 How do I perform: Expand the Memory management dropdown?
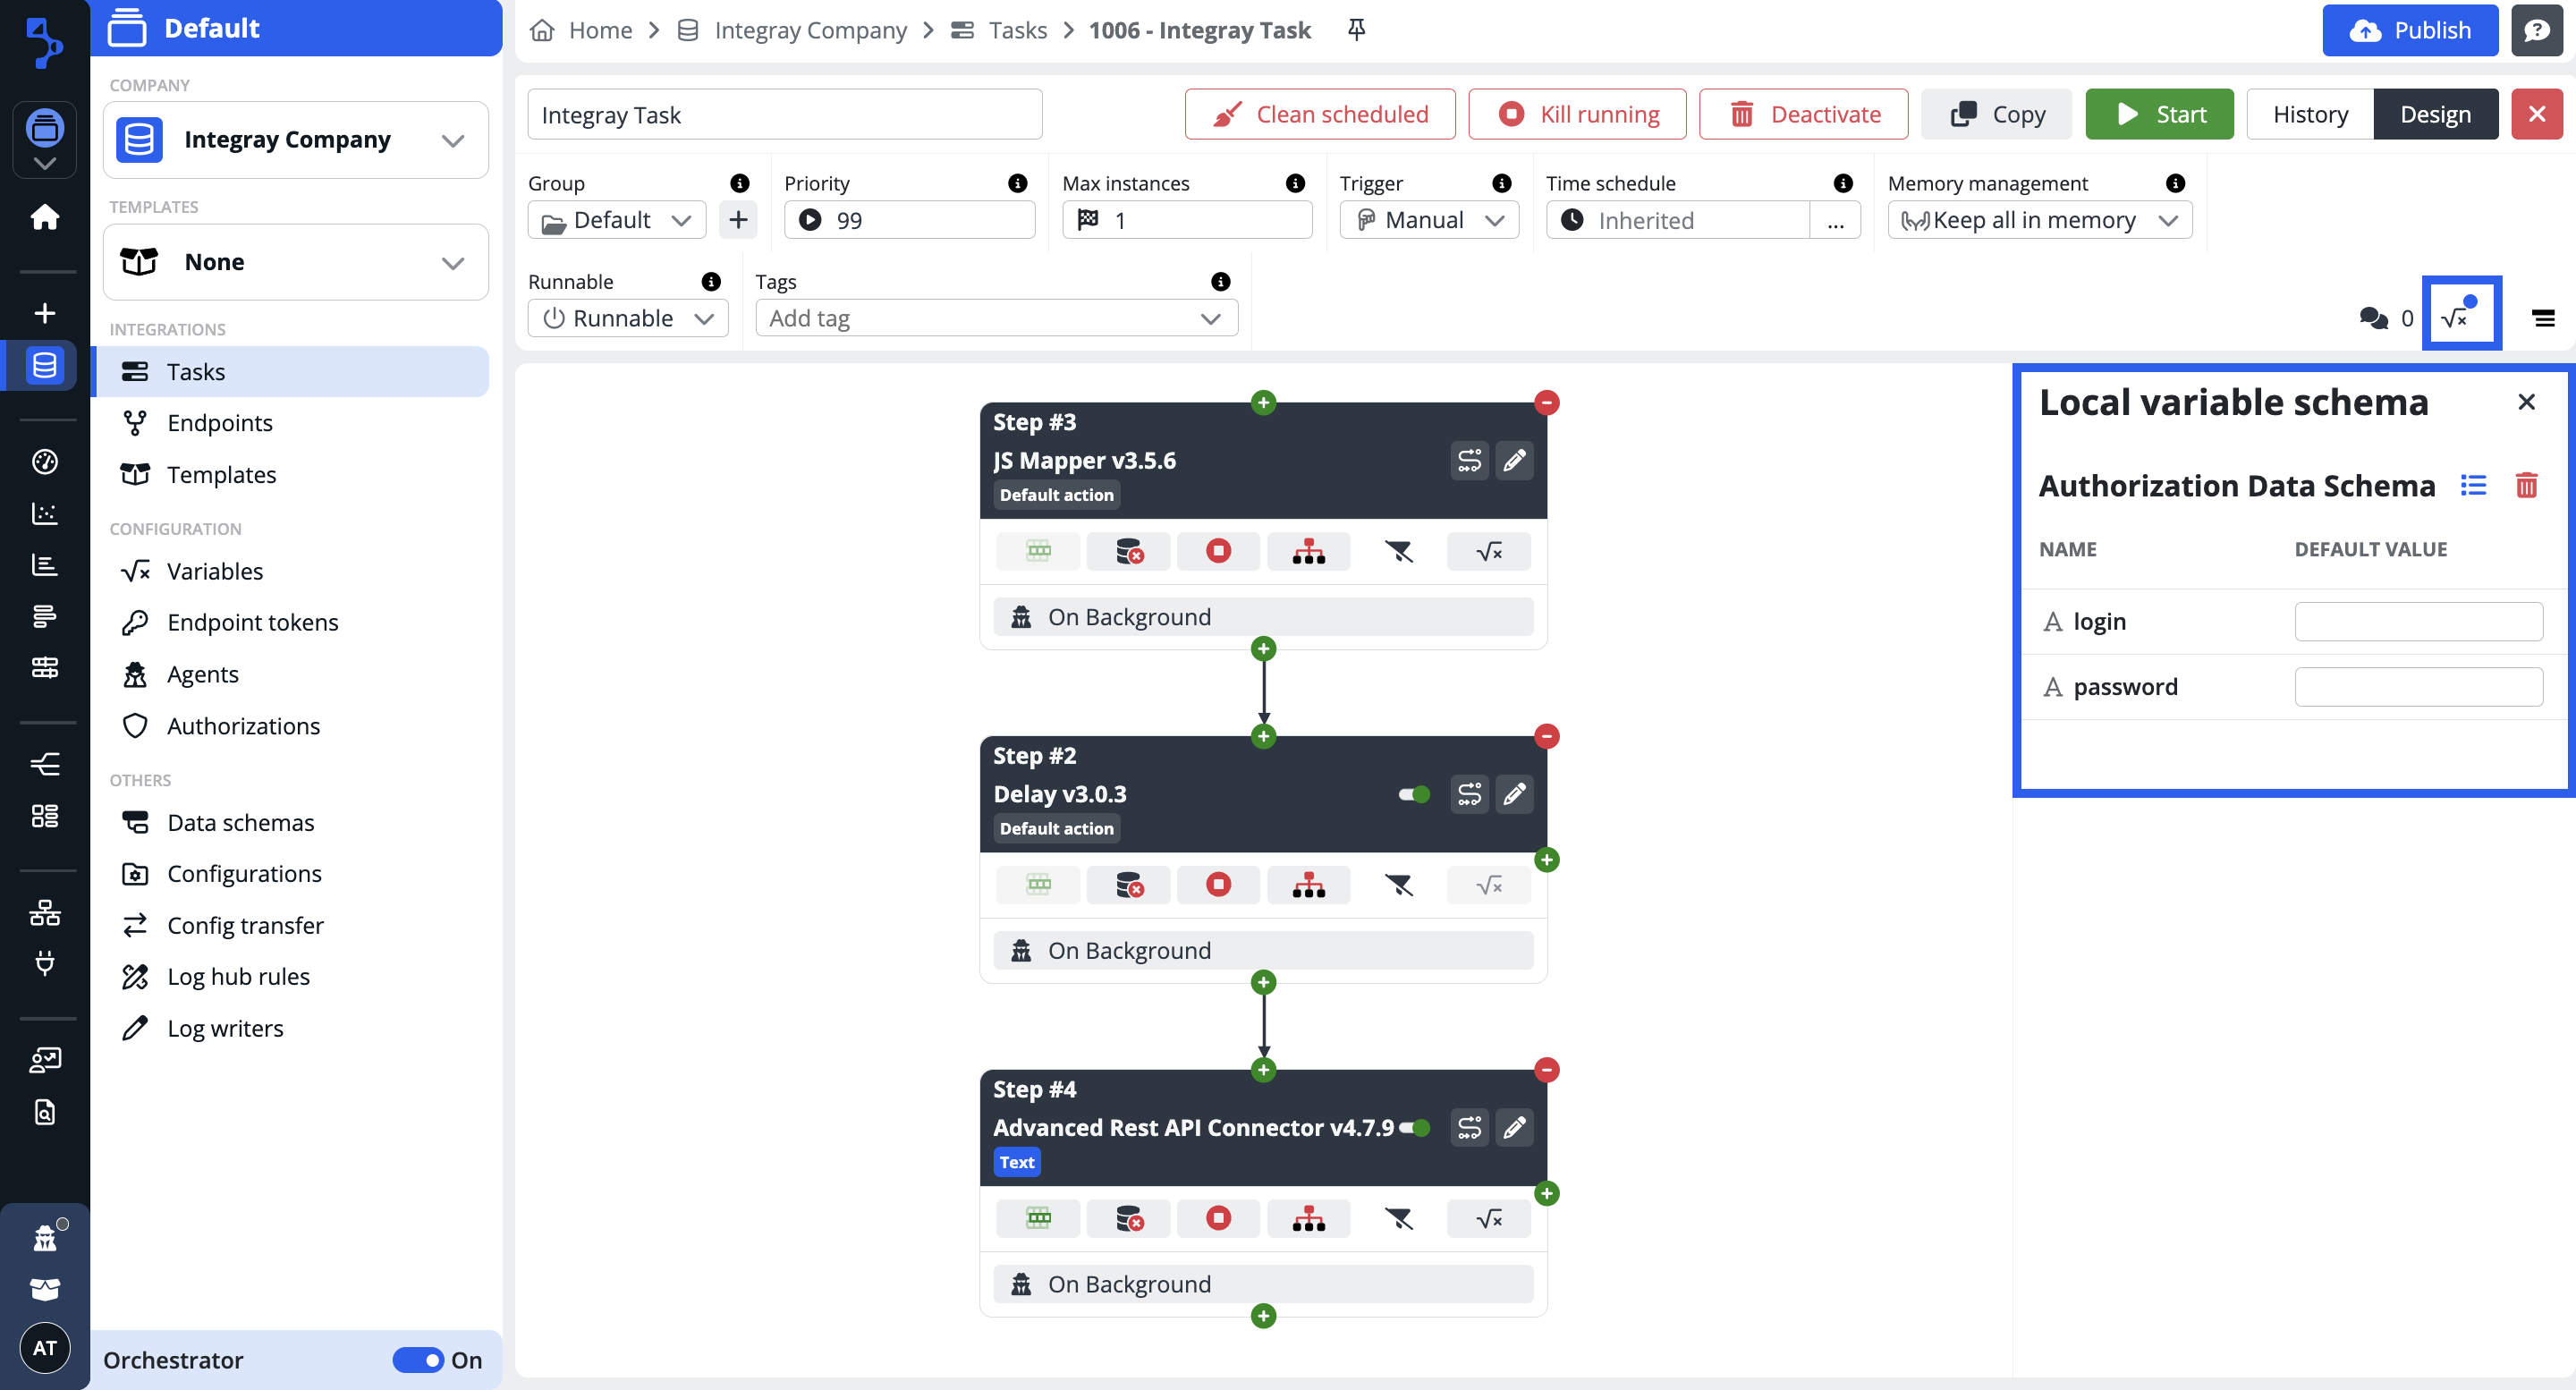[2039, 220]
